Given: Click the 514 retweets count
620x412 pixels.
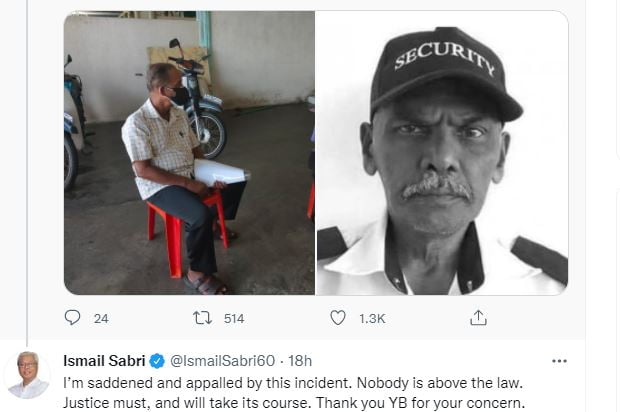Looking at the screenshot, I should (x=234, y=318).
